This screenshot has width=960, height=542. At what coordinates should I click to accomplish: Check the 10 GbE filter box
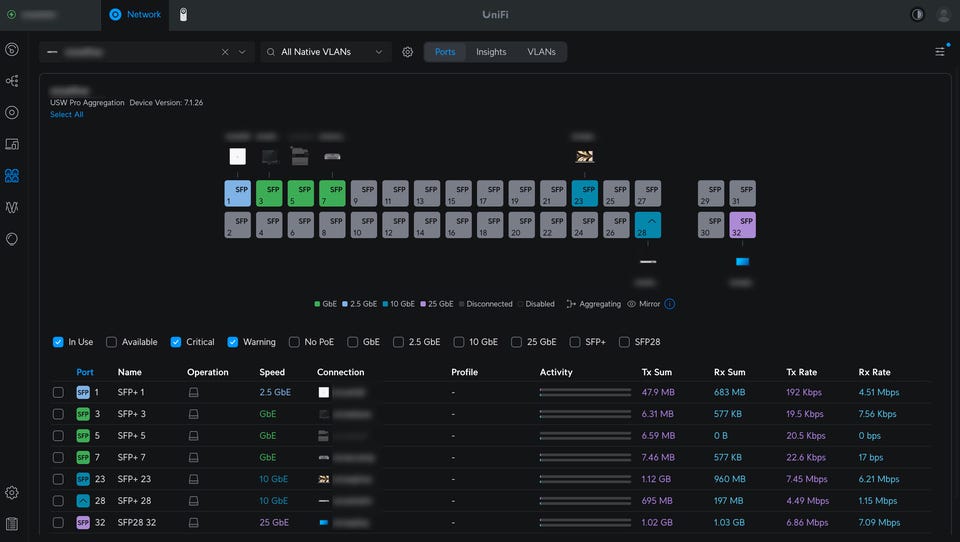tap(460, 342)
